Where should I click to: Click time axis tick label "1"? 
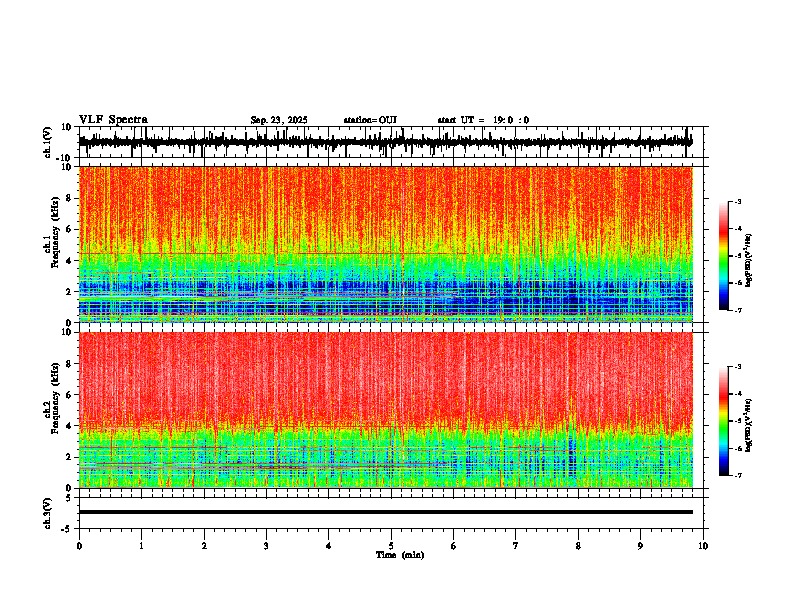tap(141, 546)
